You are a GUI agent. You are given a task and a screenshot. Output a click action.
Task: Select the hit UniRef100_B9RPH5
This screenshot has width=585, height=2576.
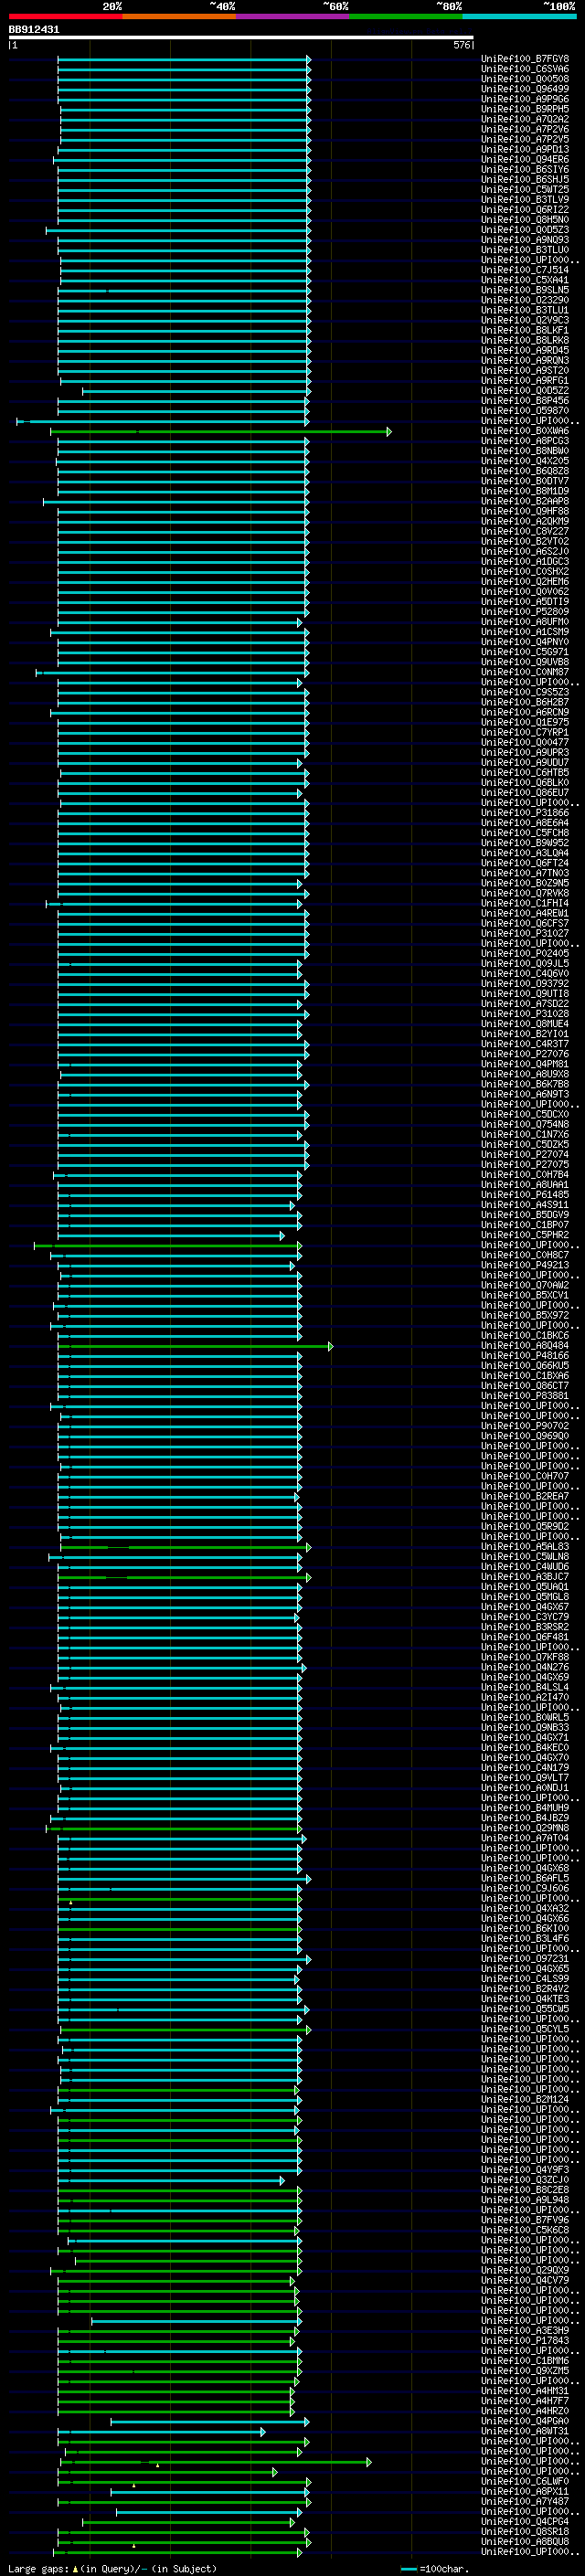525,109
